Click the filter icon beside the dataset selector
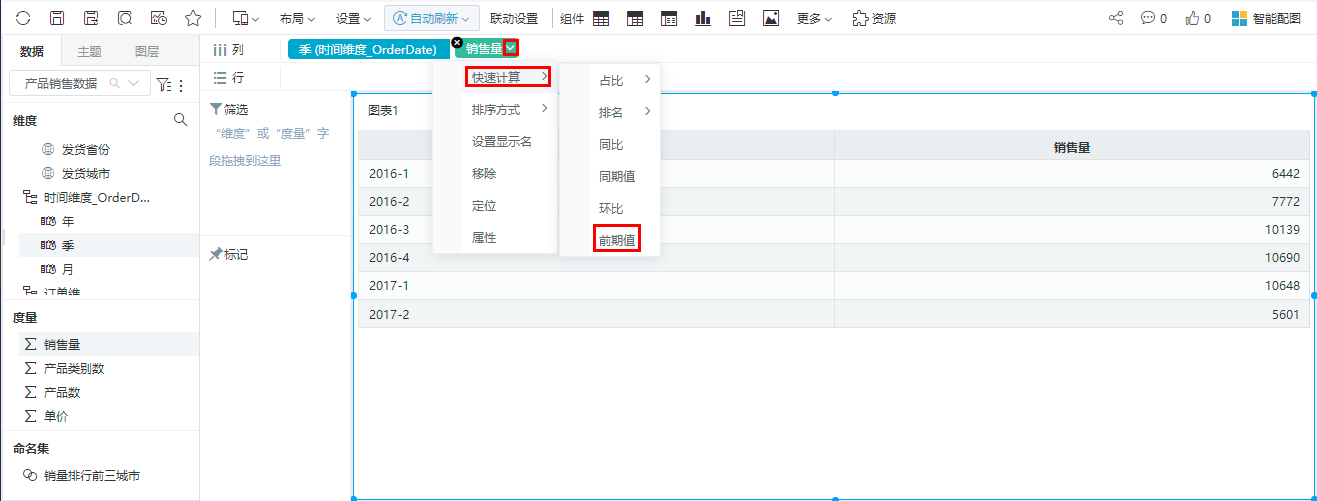The image size is (1317, 501). coord(164,84)
